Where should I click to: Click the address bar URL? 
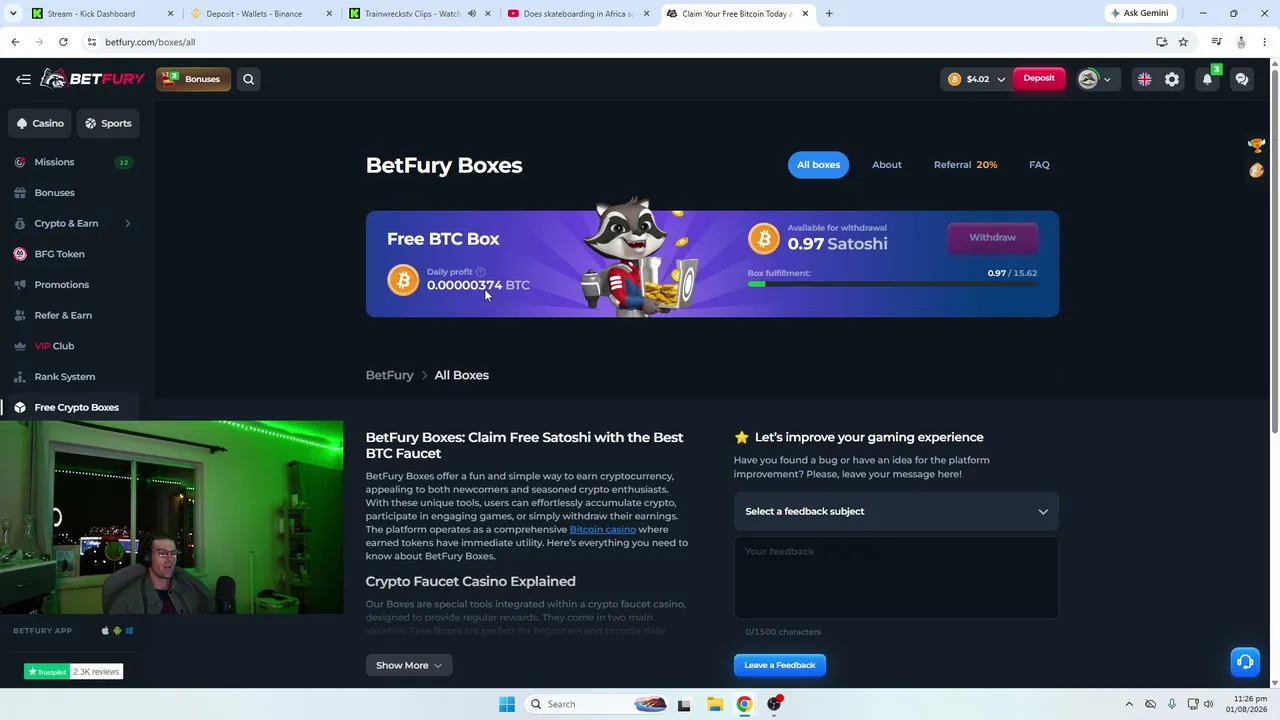coord(150,42)
